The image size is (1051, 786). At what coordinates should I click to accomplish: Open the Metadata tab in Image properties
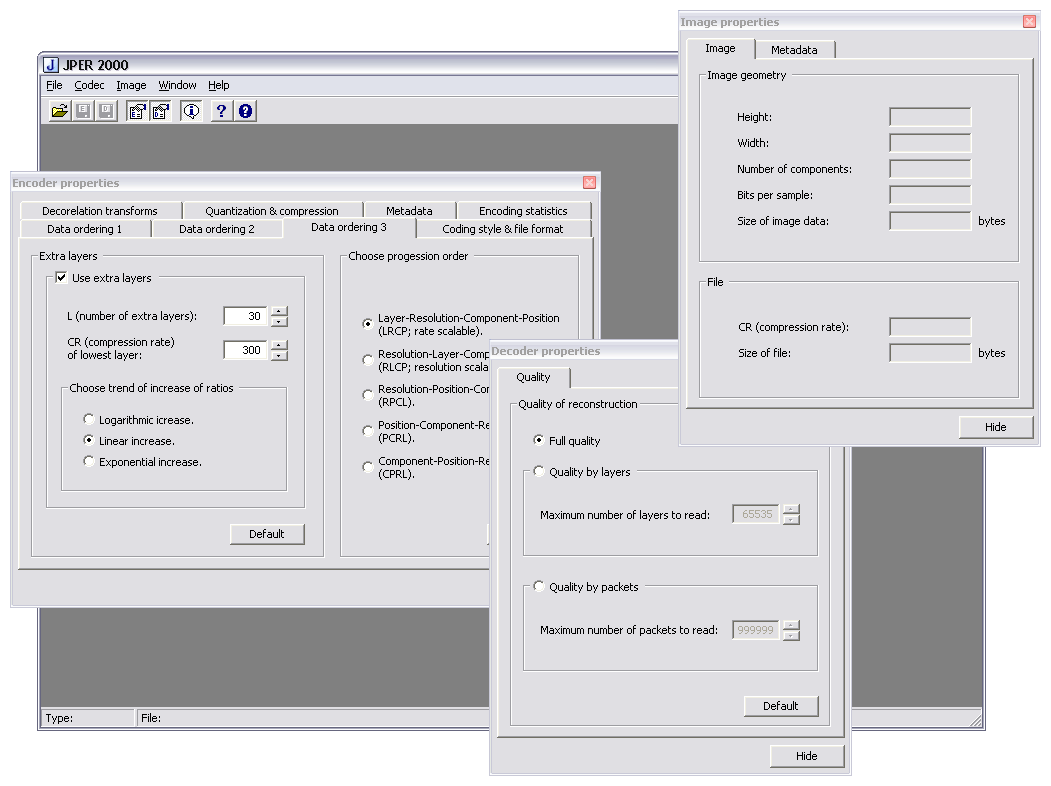(794, 50)
